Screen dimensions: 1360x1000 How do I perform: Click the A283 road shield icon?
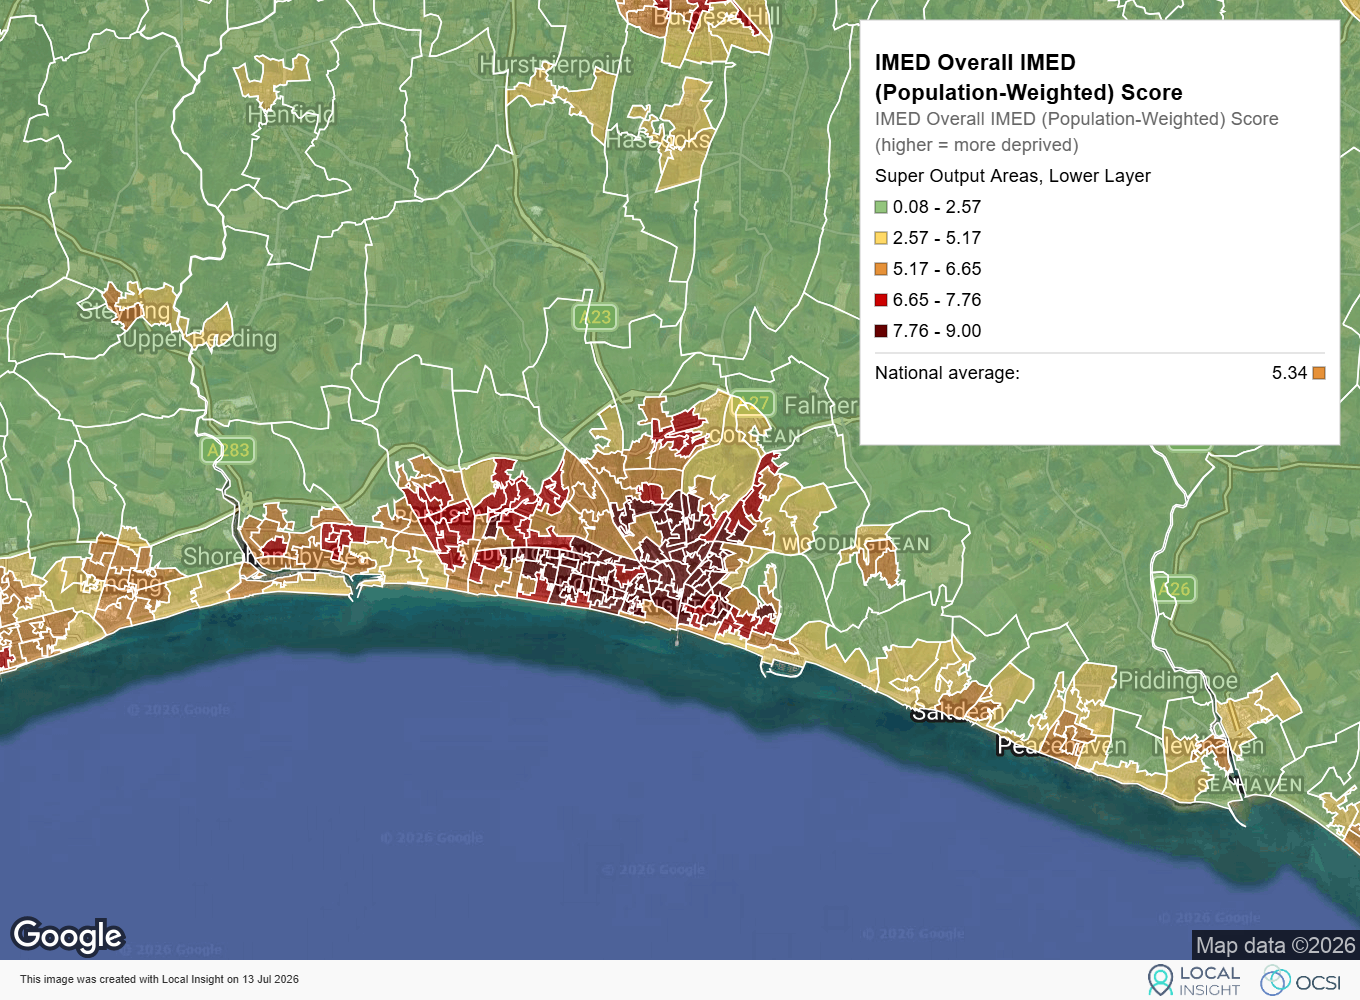click(228, 450)
